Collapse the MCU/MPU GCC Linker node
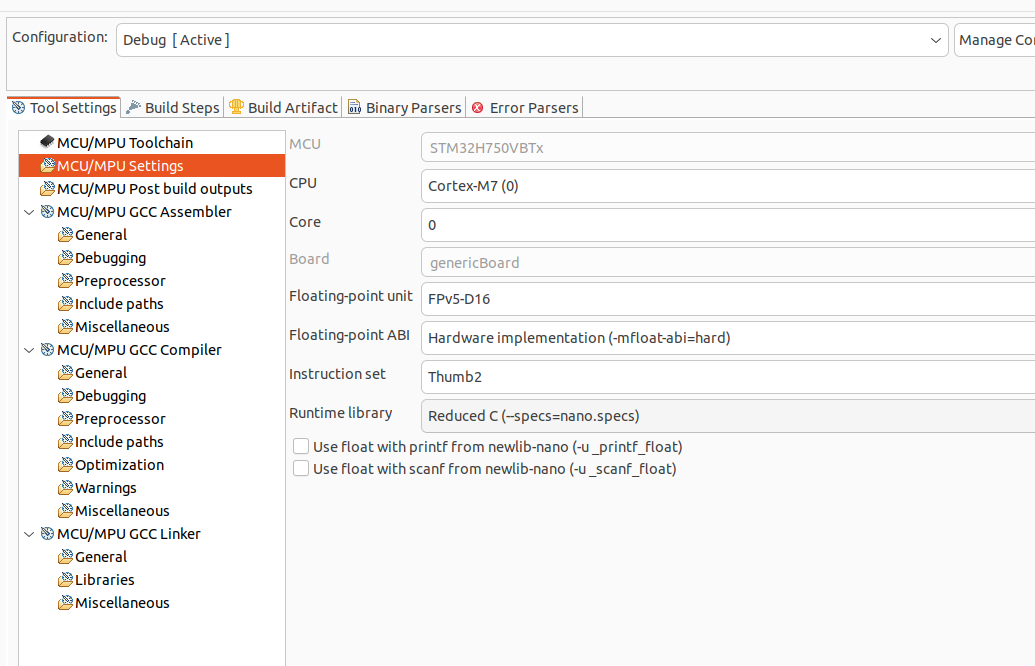This screenshot has width=1035, height=666. [30, 534]
